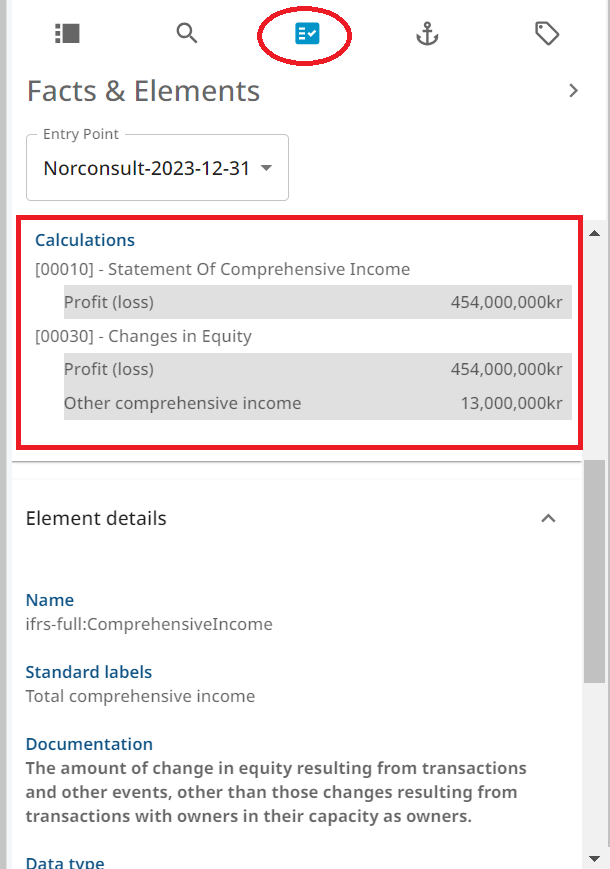Select Profit (loss) under Statement Of Comprehensive Income
Screen dimensions: 610x869
(108, 301)
